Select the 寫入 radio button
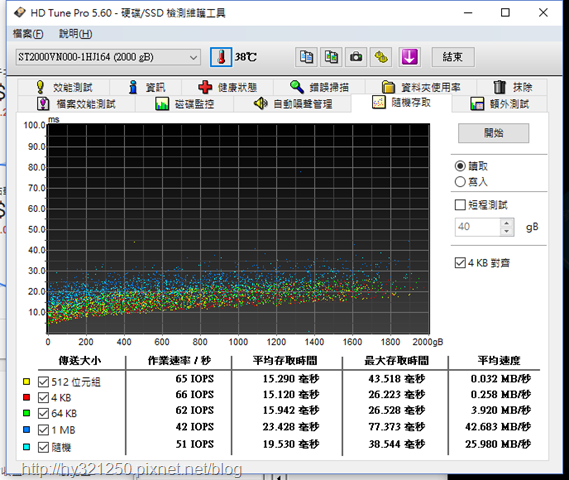Image resolution: width=569 pixels, height=480 pixels. (460, 181)
